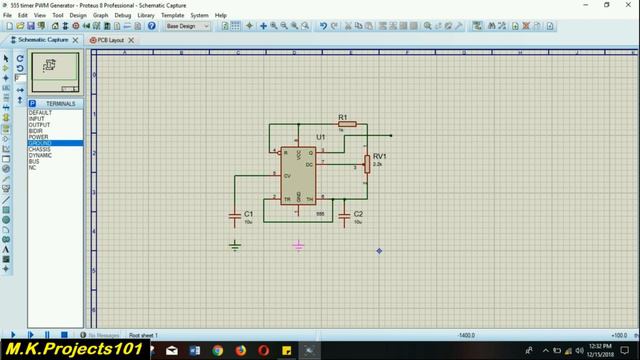
Task: Close the Schematic Capture tab
Action: pyautogui.click(x=76, y=40)
